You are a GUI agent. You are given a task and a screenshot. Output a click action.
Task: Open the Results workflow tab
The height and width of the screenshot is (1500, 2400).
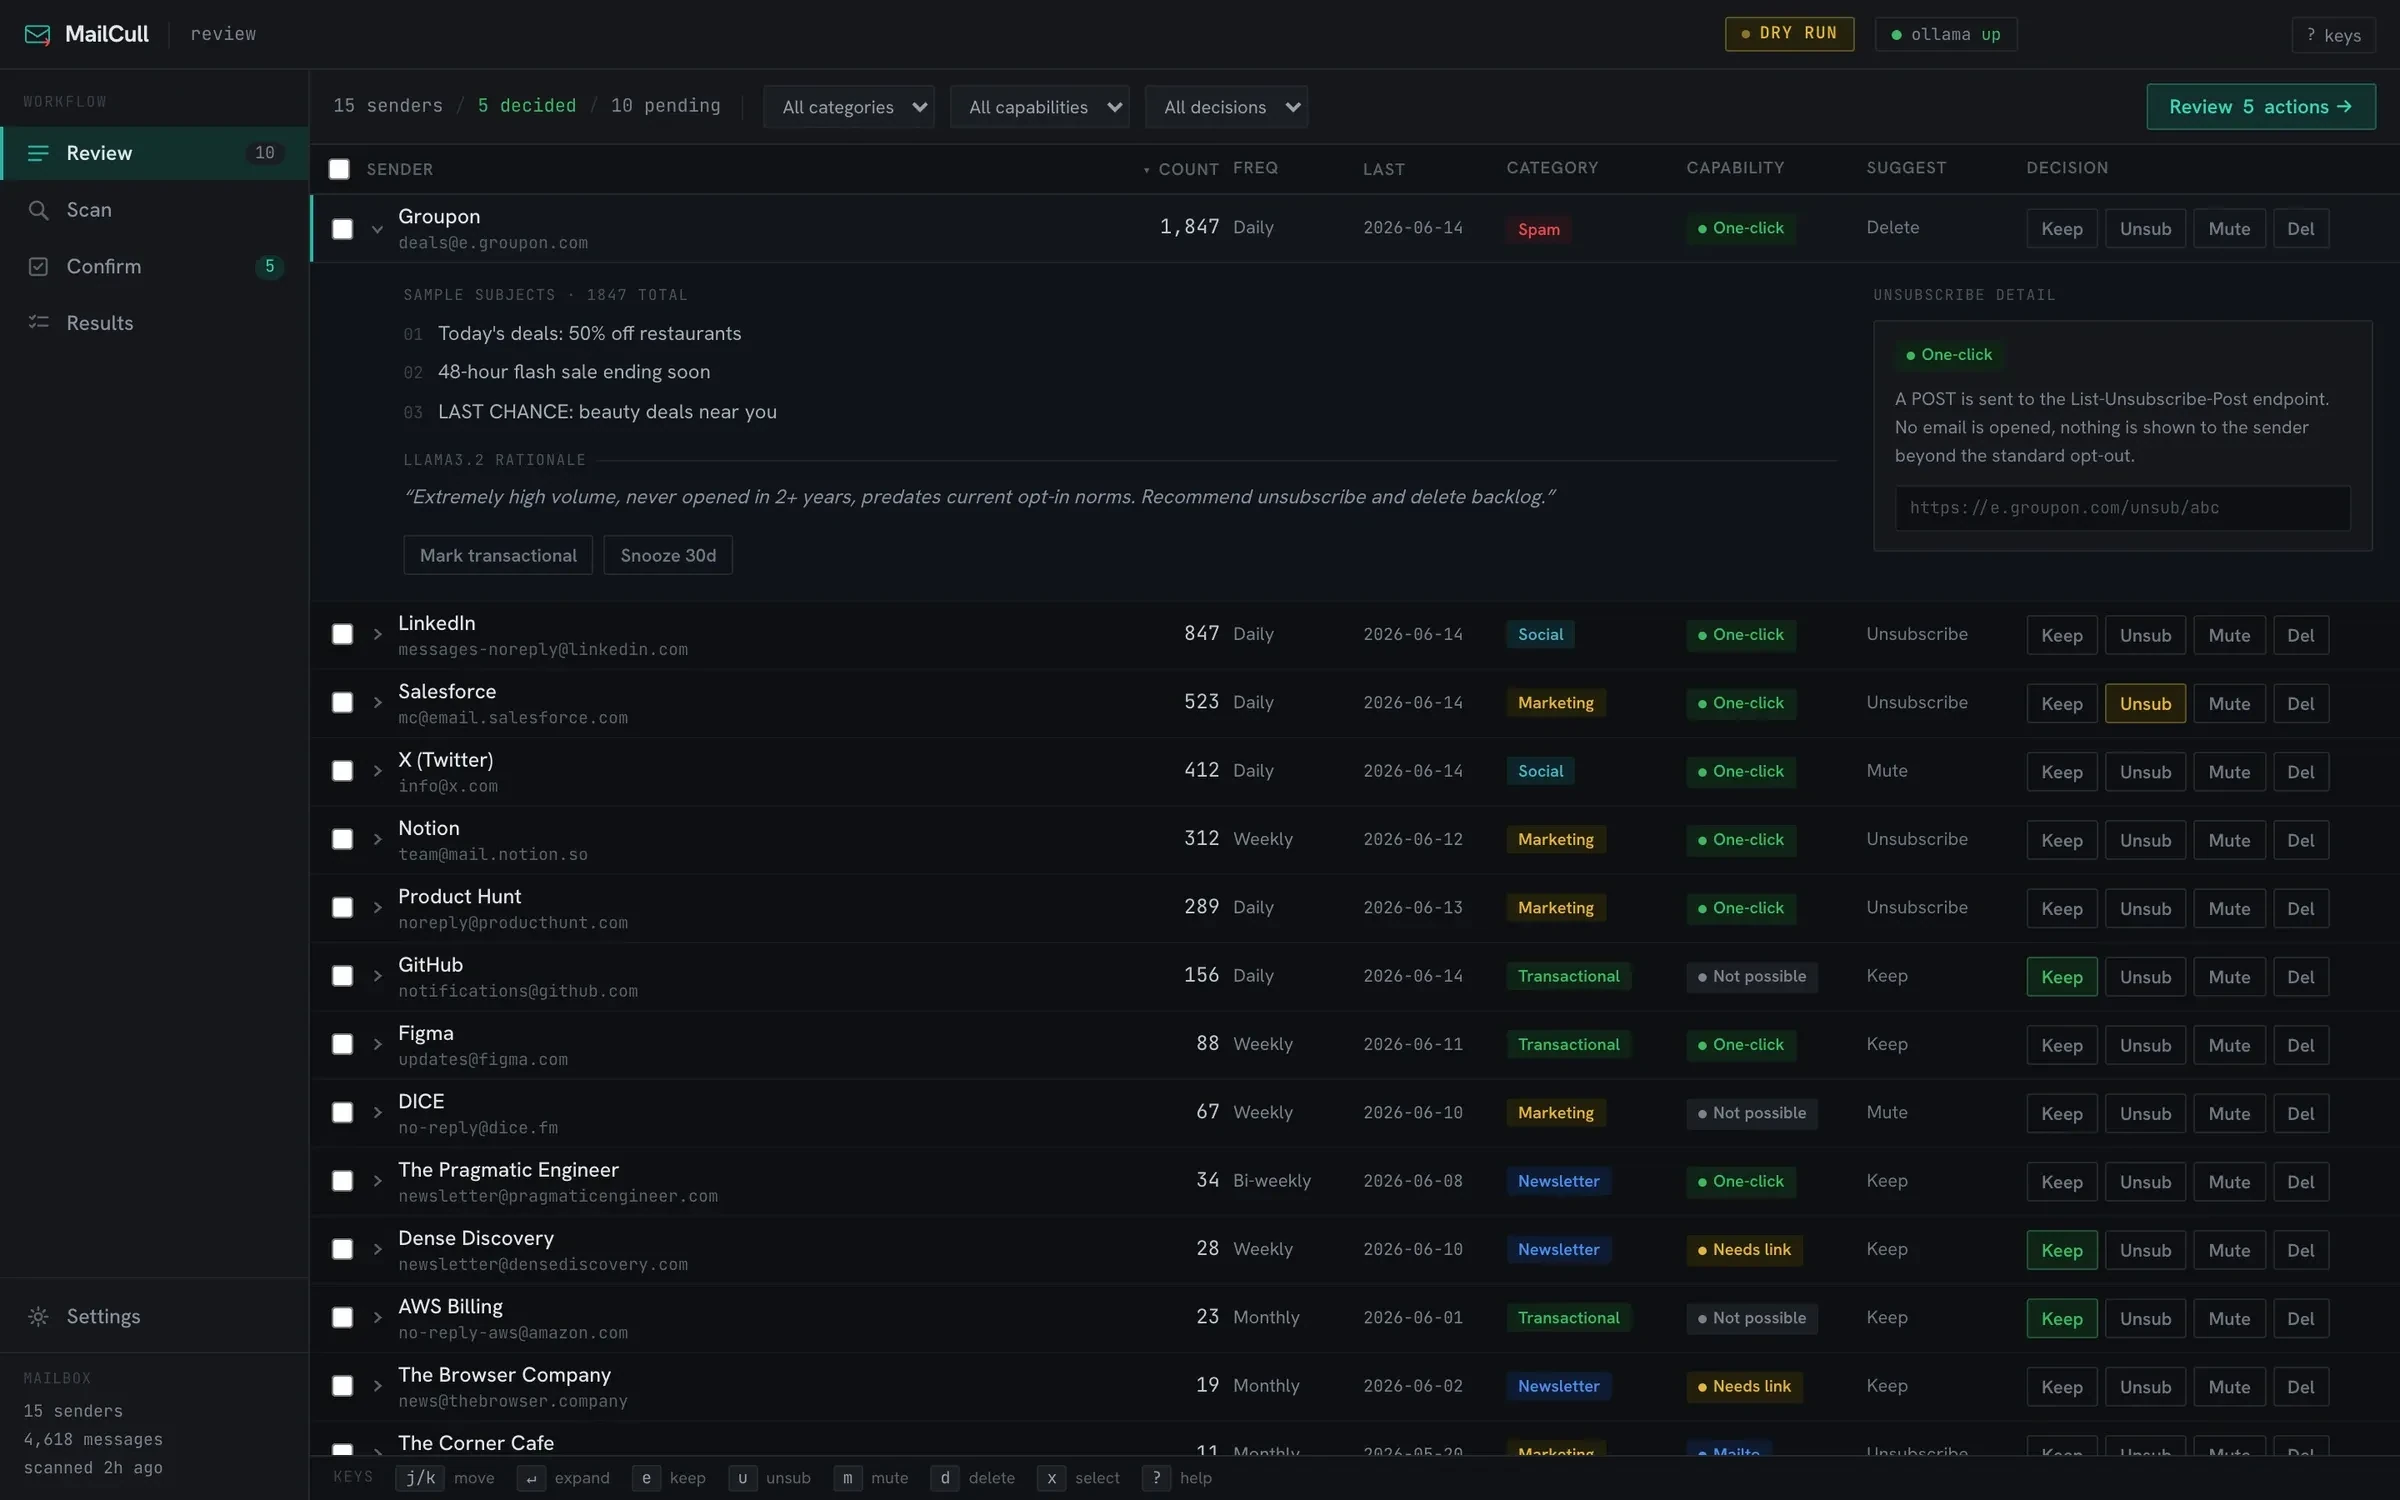[155, 322]
